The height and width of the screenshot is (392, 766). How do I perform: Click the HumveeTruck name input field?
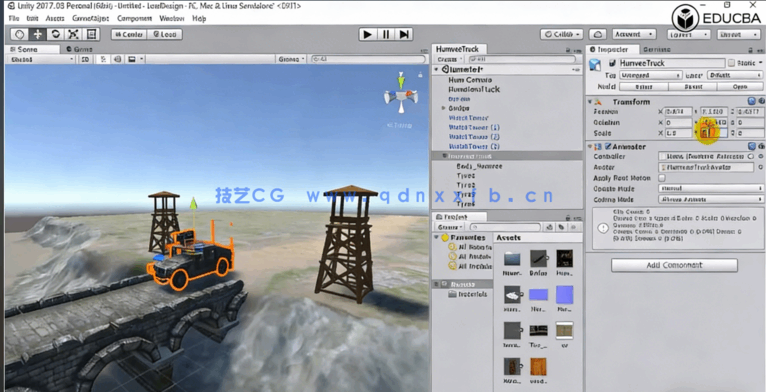(x=672, y=63)
